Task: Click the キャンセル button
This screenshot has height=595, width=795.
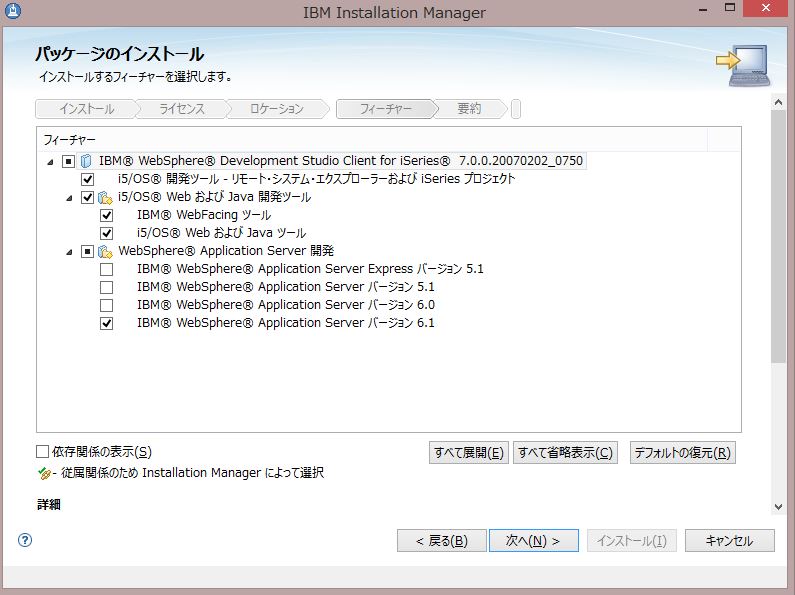Action: pos(730,541)
